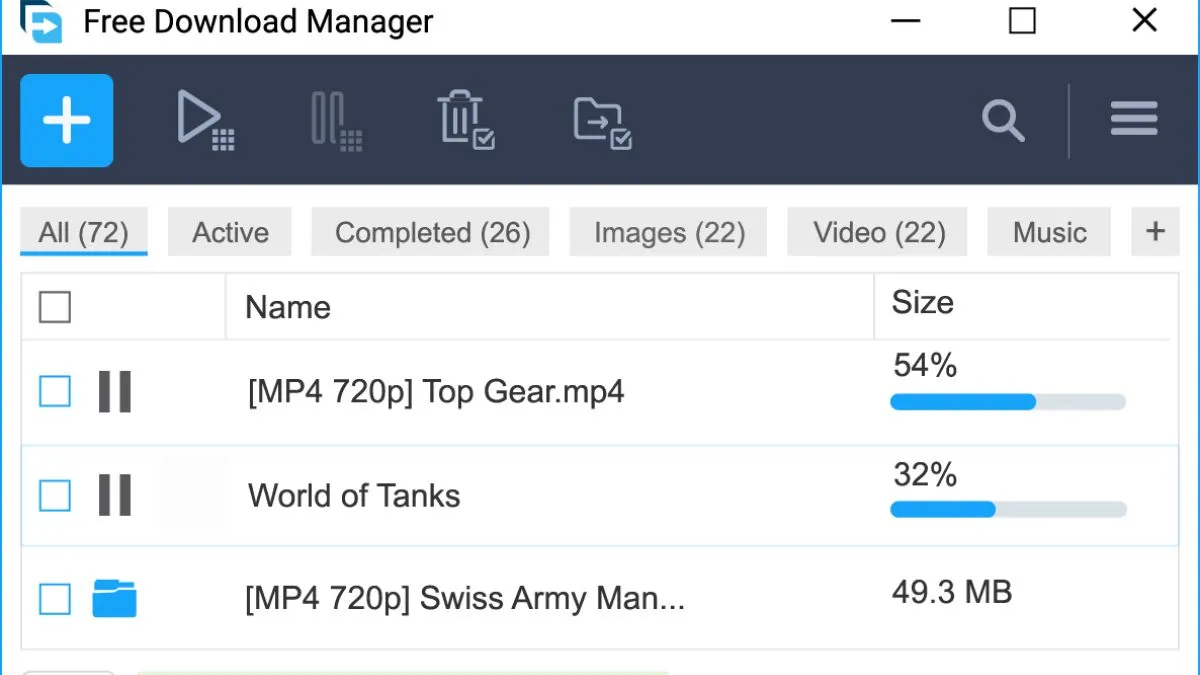Image resolution: width=1200 pixels, height=675 pixels.
Task: Show only Active downloads
Action: [x=230, y=231]
